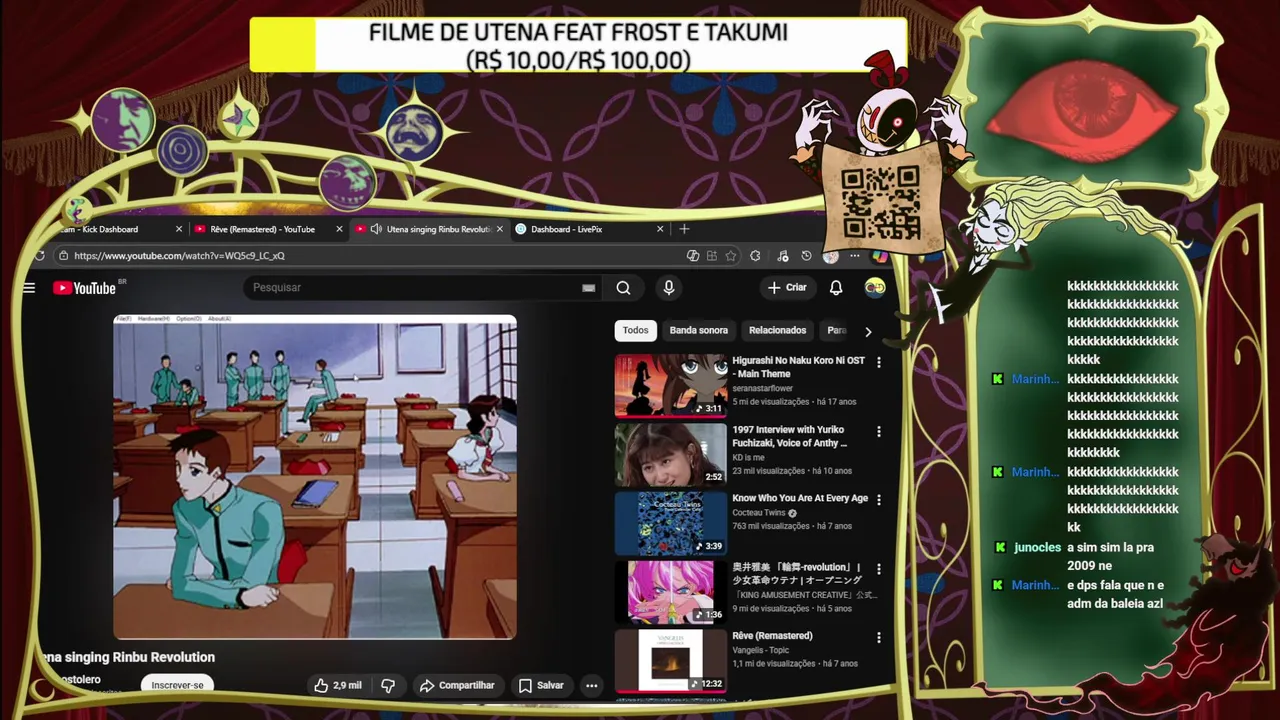
Task: Open 1997 Interview with Yuriko Fuchizaki thumbnail
Action: coord(670,454)
